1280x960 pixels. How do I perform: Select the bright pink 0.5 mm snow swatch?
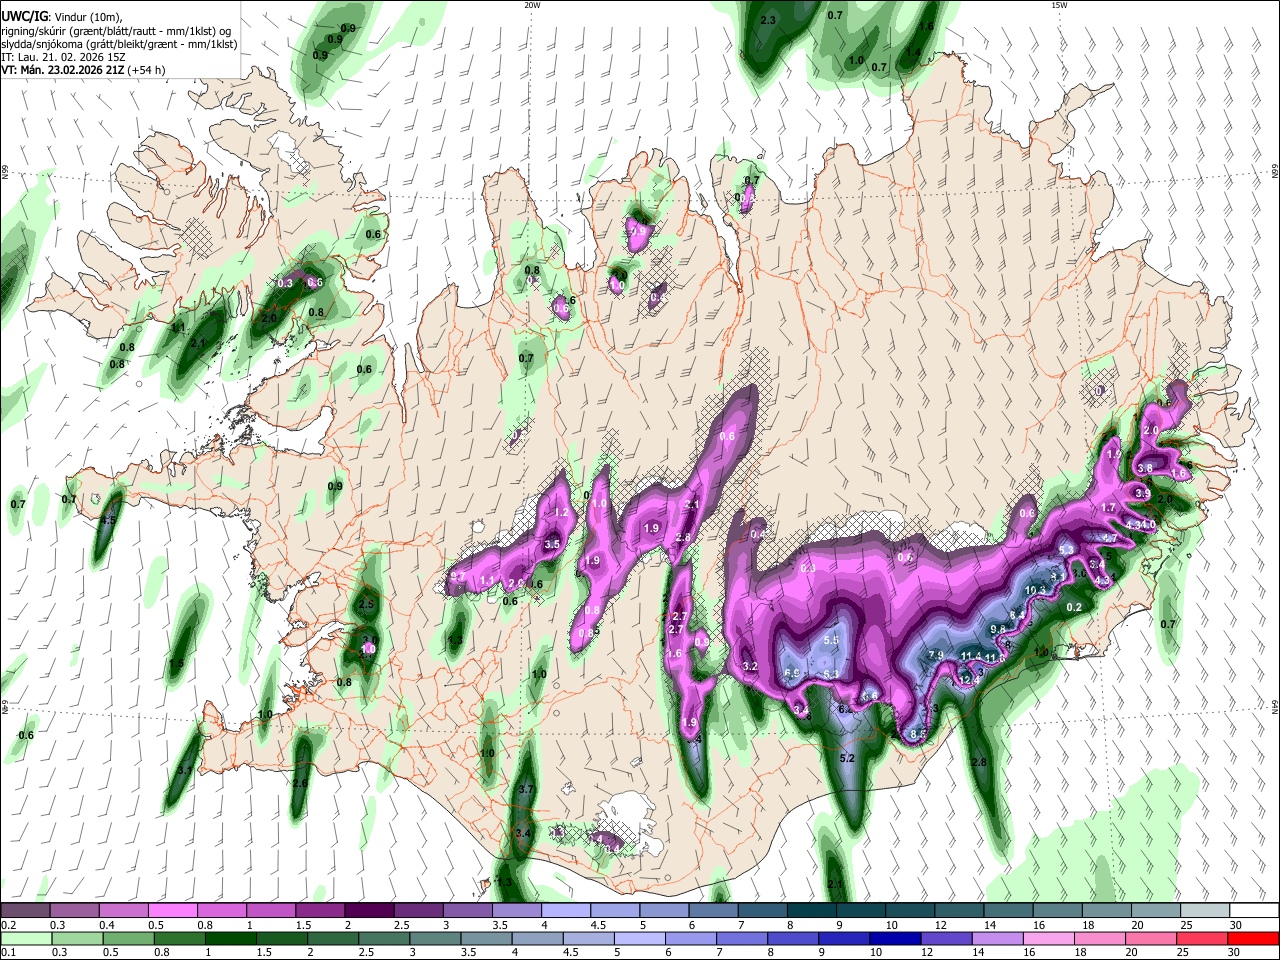(172, 910)
